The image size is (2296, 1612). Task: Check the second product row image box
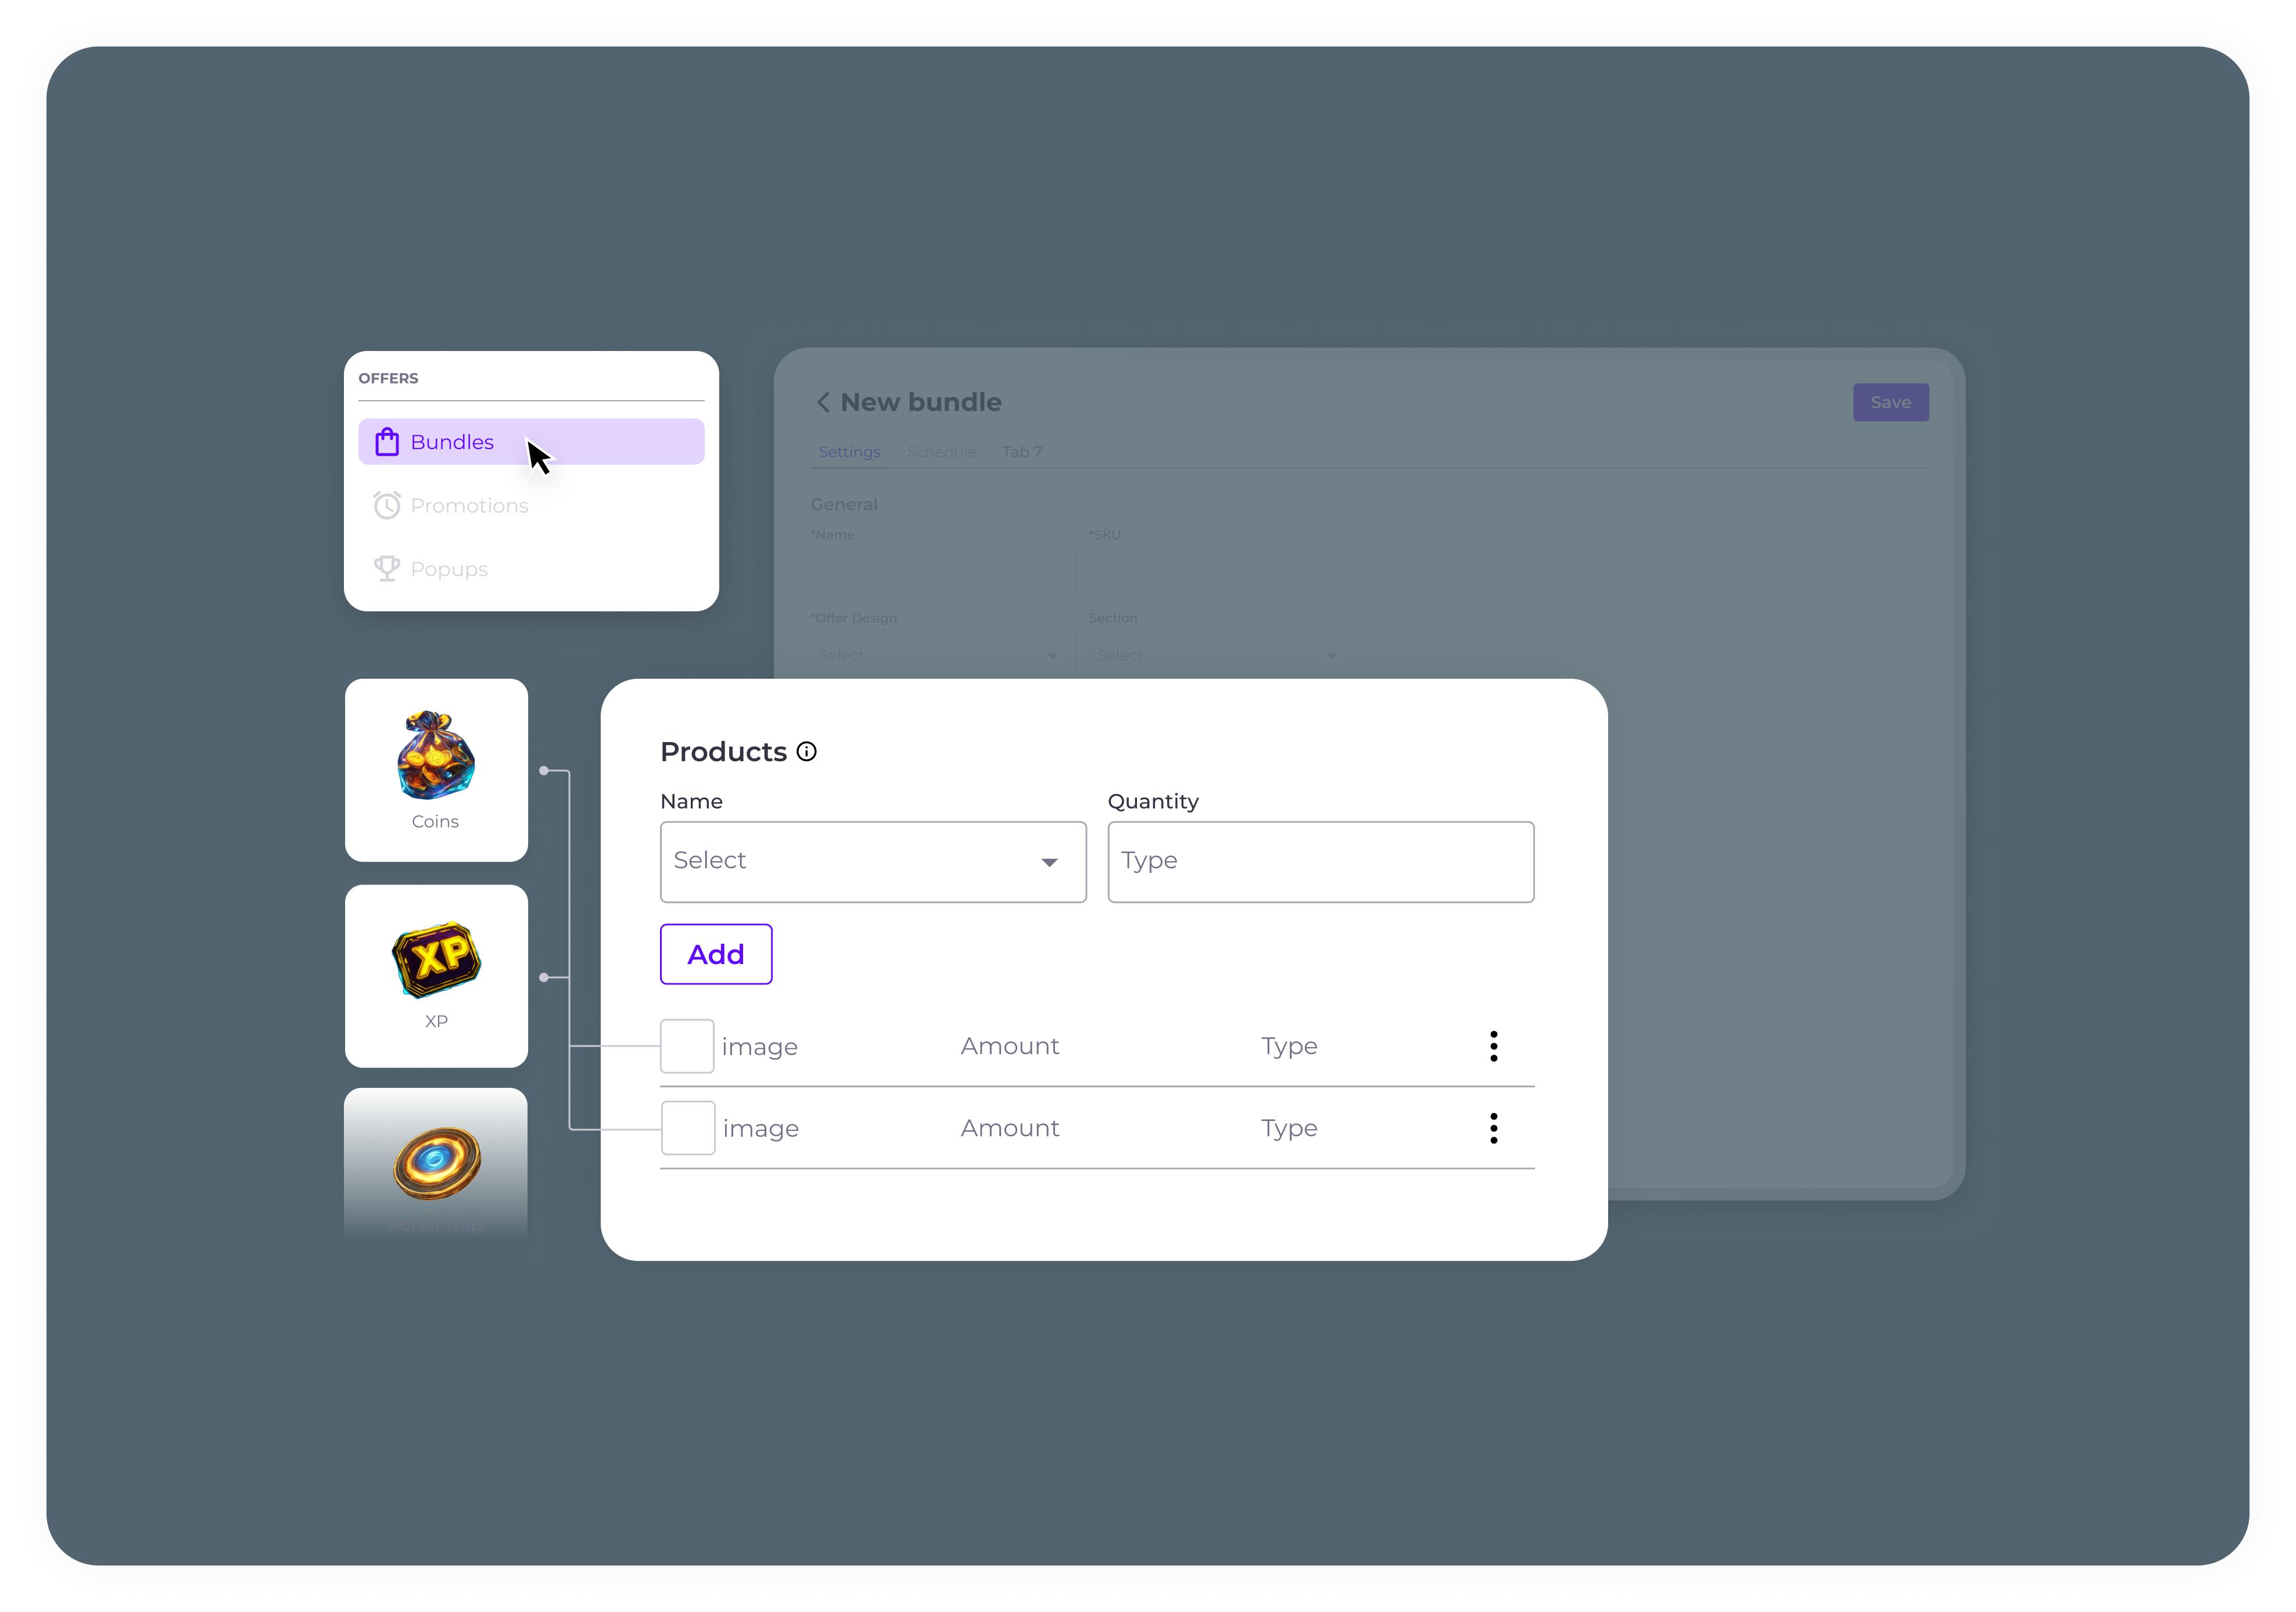pyautogui.click(x=688, y=1128)
